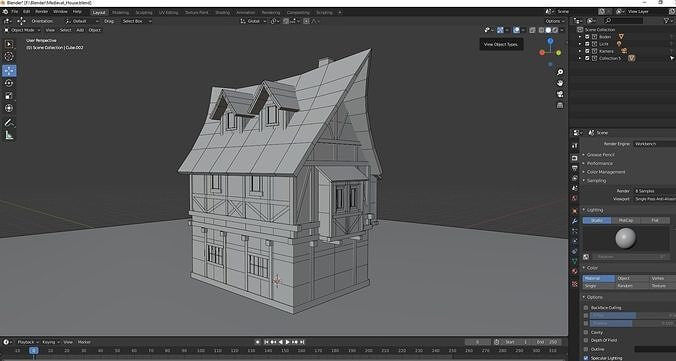Viewport: 676px width, 361px height.
Task: Choose the Scale tool
Action: point(9,96)
